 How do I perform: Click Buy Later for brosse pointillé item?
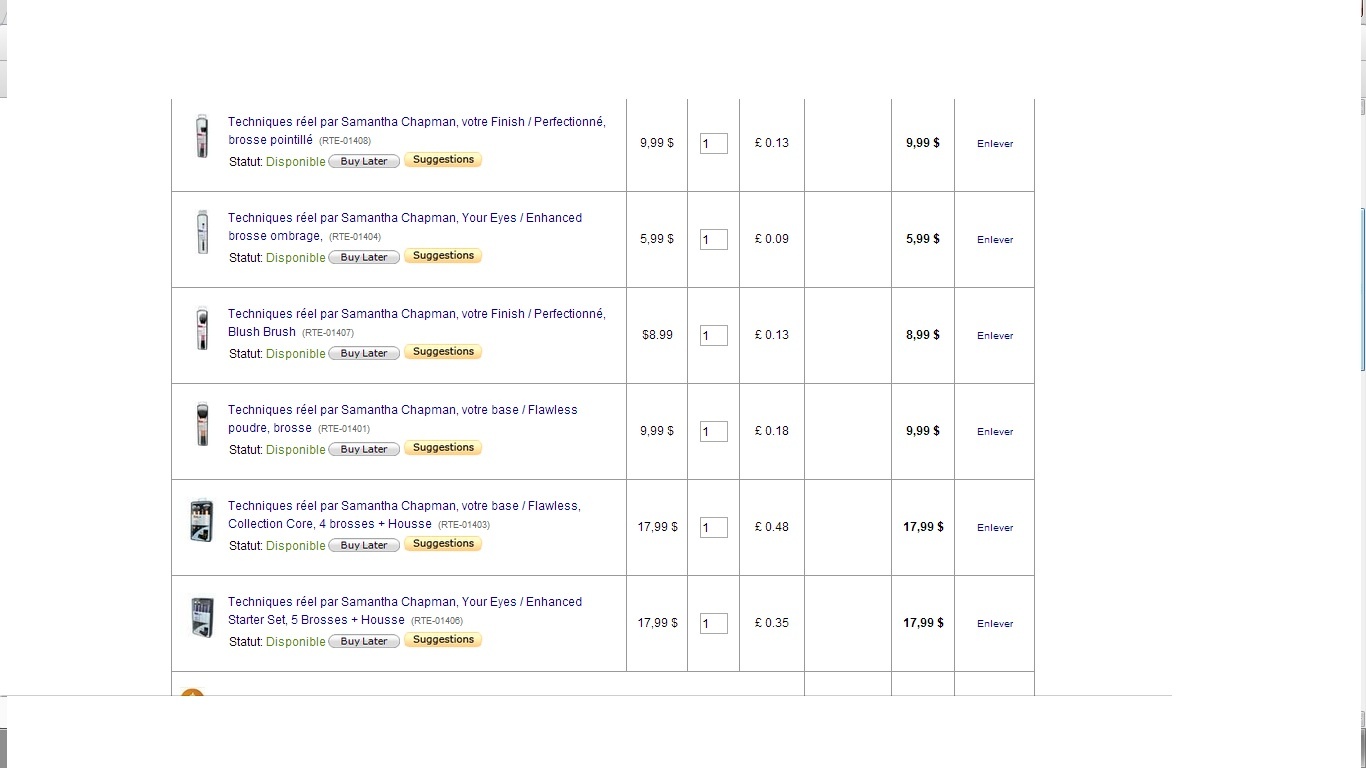point(364,161)
